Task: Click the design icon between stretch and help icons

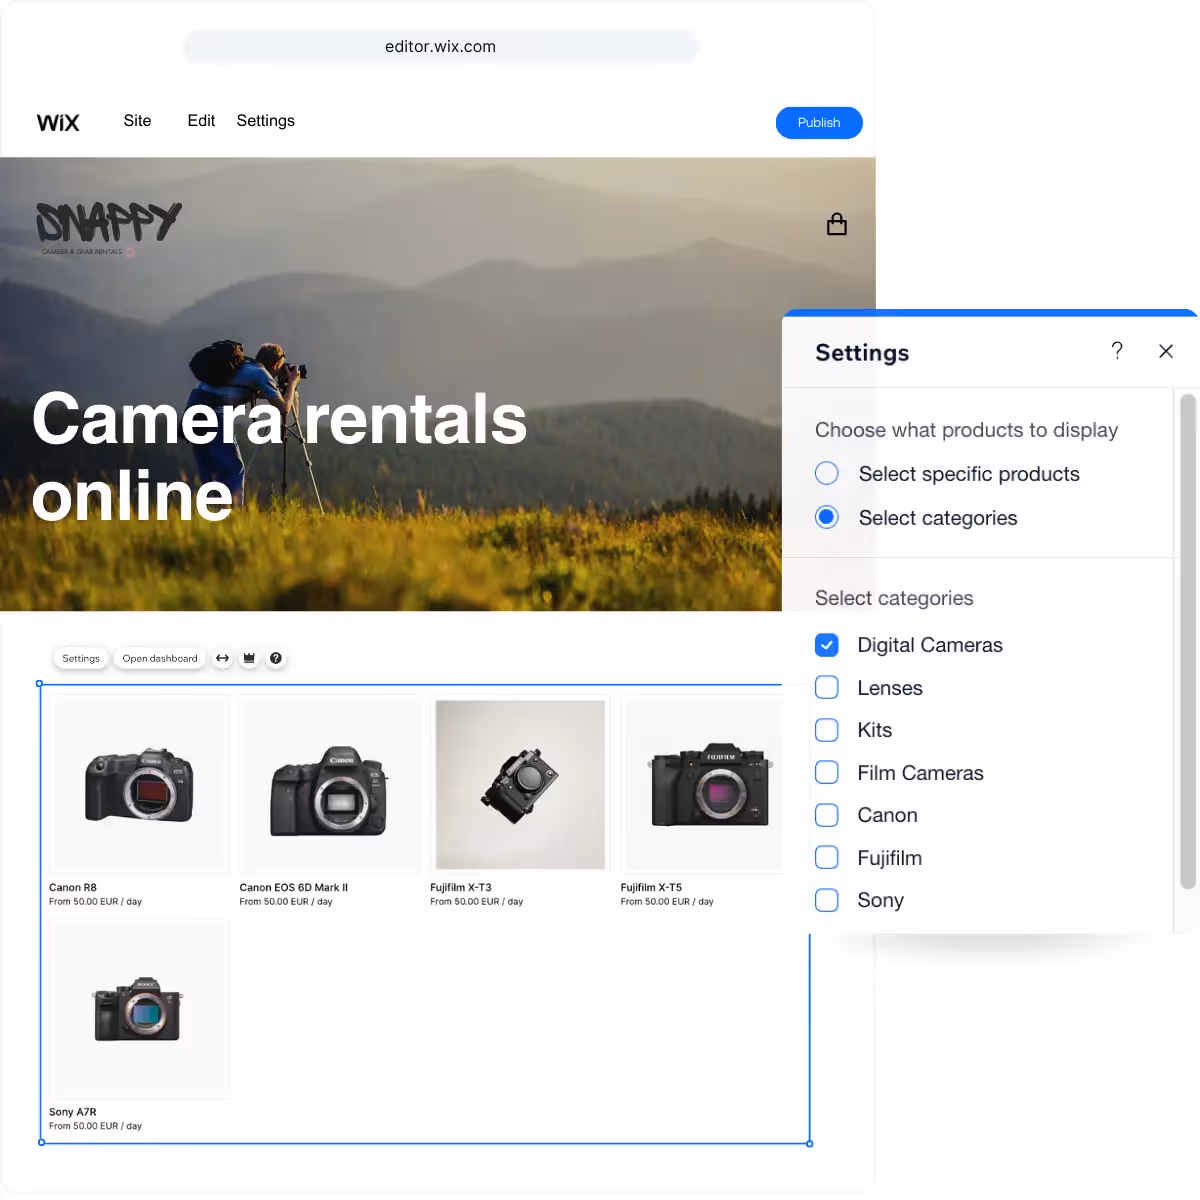Action: click(249, 658)
